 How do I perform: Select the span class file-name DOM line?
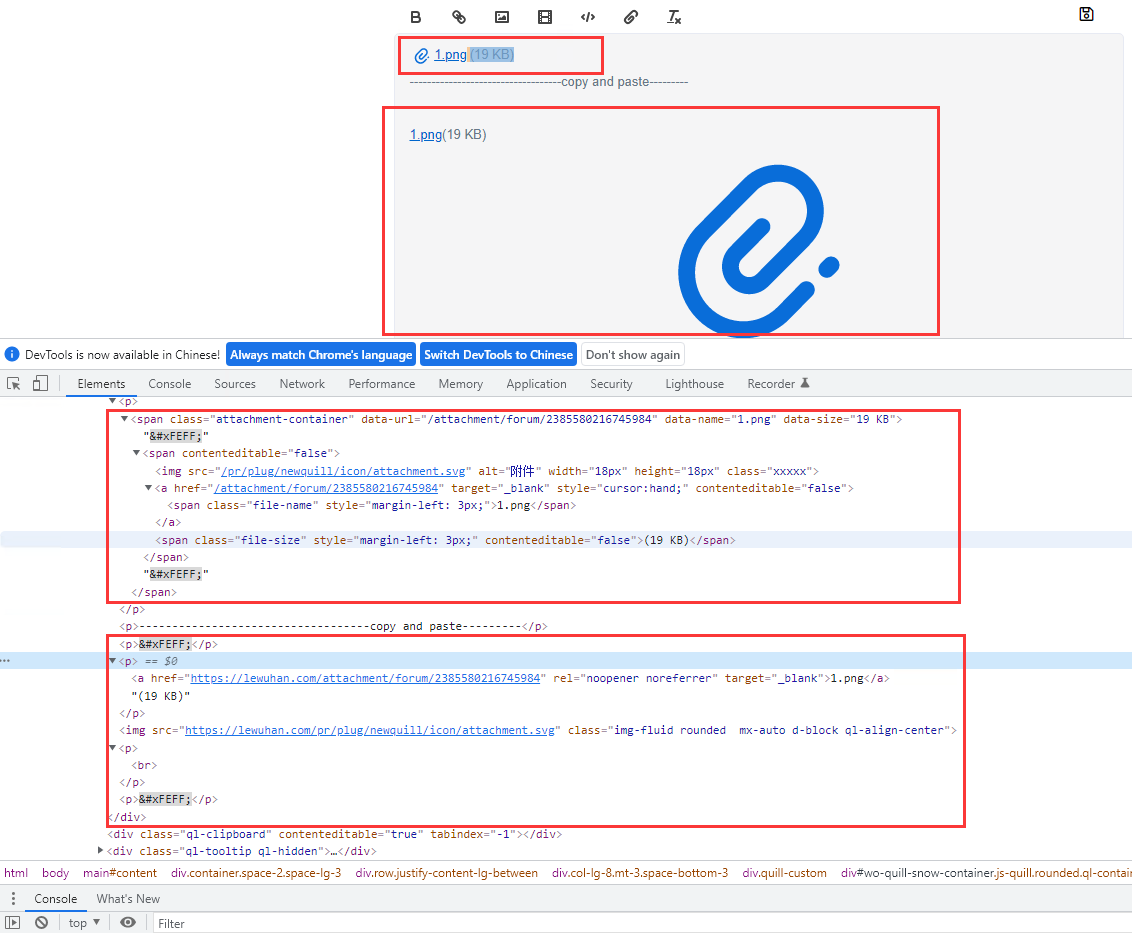click(x=372, y=505)
